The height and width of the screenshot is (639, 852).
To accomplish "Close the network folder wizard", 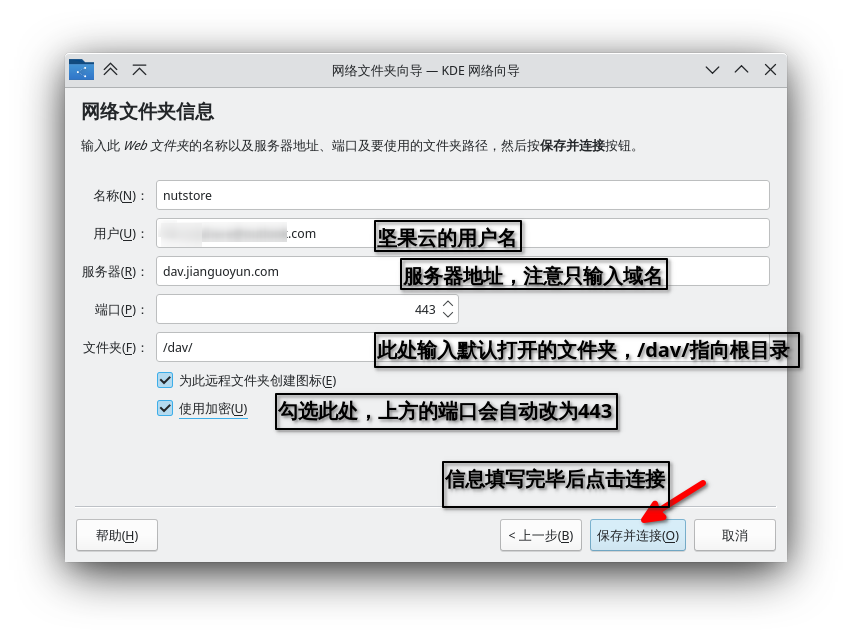I will [770, 70].
